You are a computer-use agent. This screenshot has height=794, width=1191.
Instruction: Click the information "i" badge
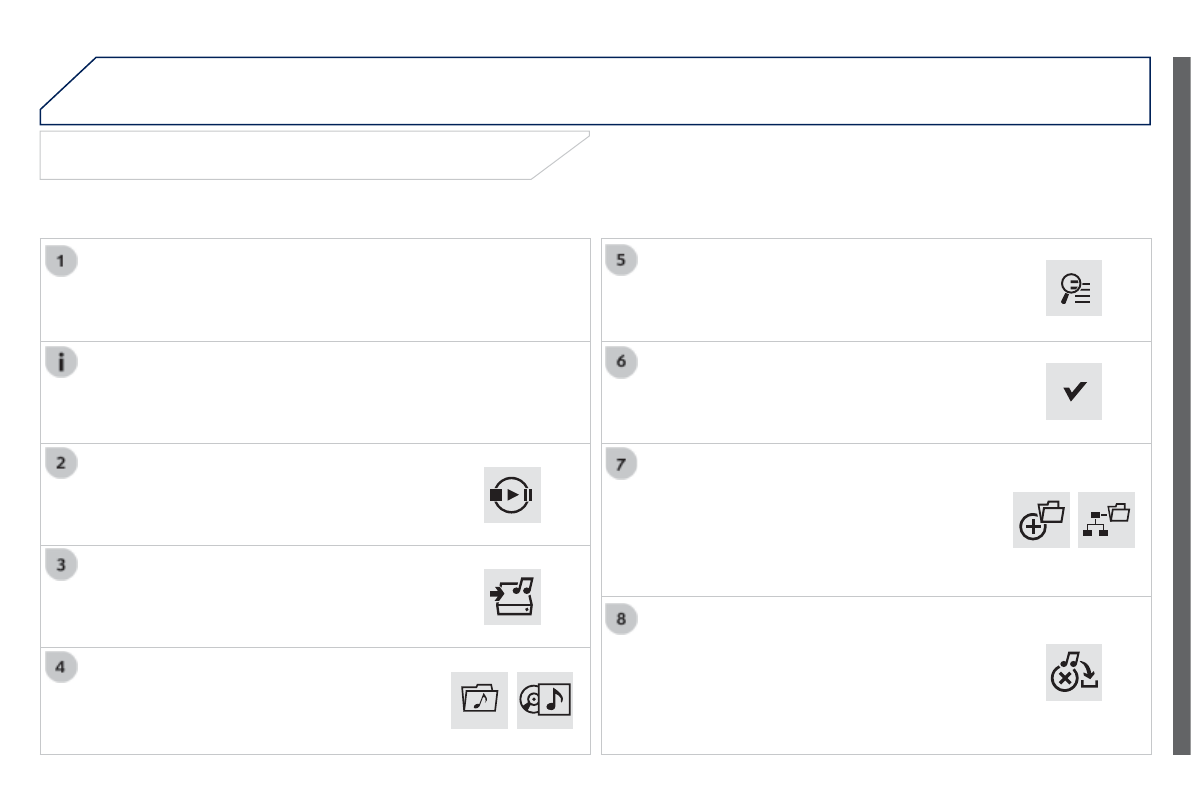[x=62, y=363]
